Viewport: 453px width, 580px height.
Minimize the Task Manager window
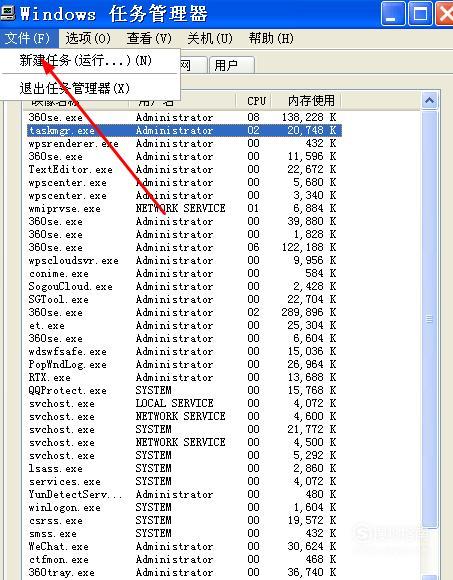click(x=392, y=14)
